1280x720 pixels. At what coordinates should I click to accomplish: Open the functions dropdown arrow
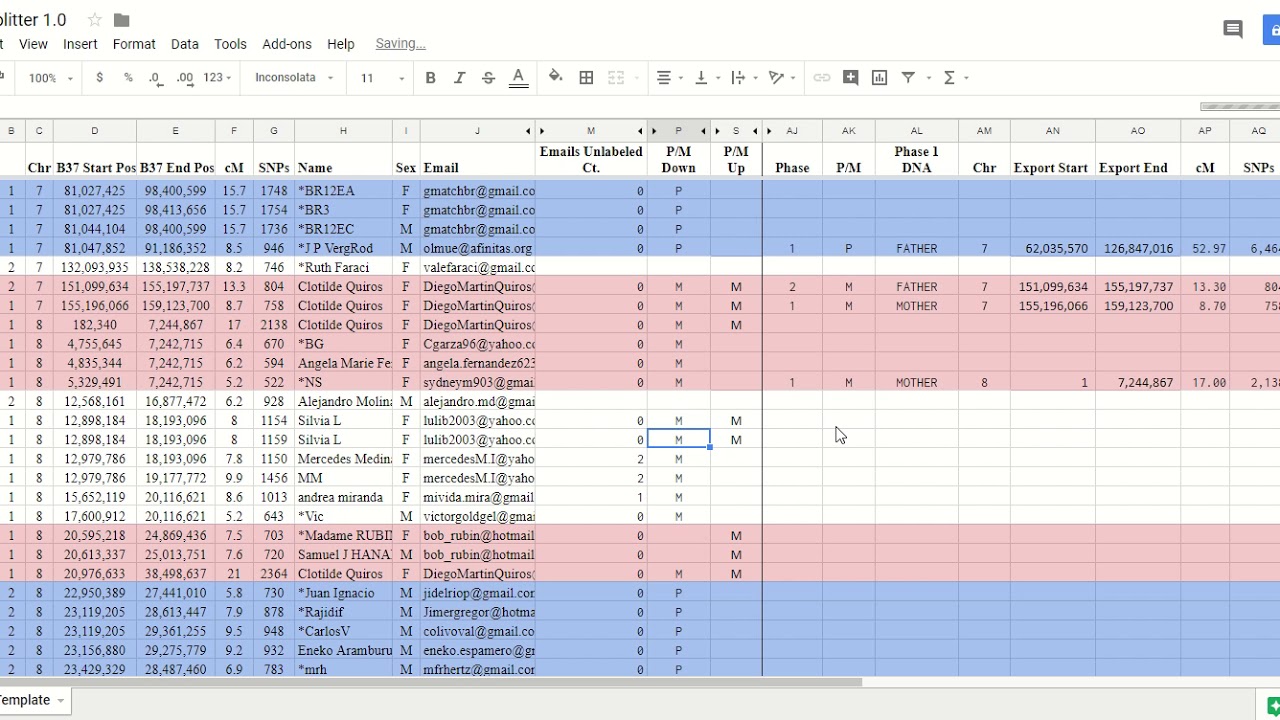[967, 78]
